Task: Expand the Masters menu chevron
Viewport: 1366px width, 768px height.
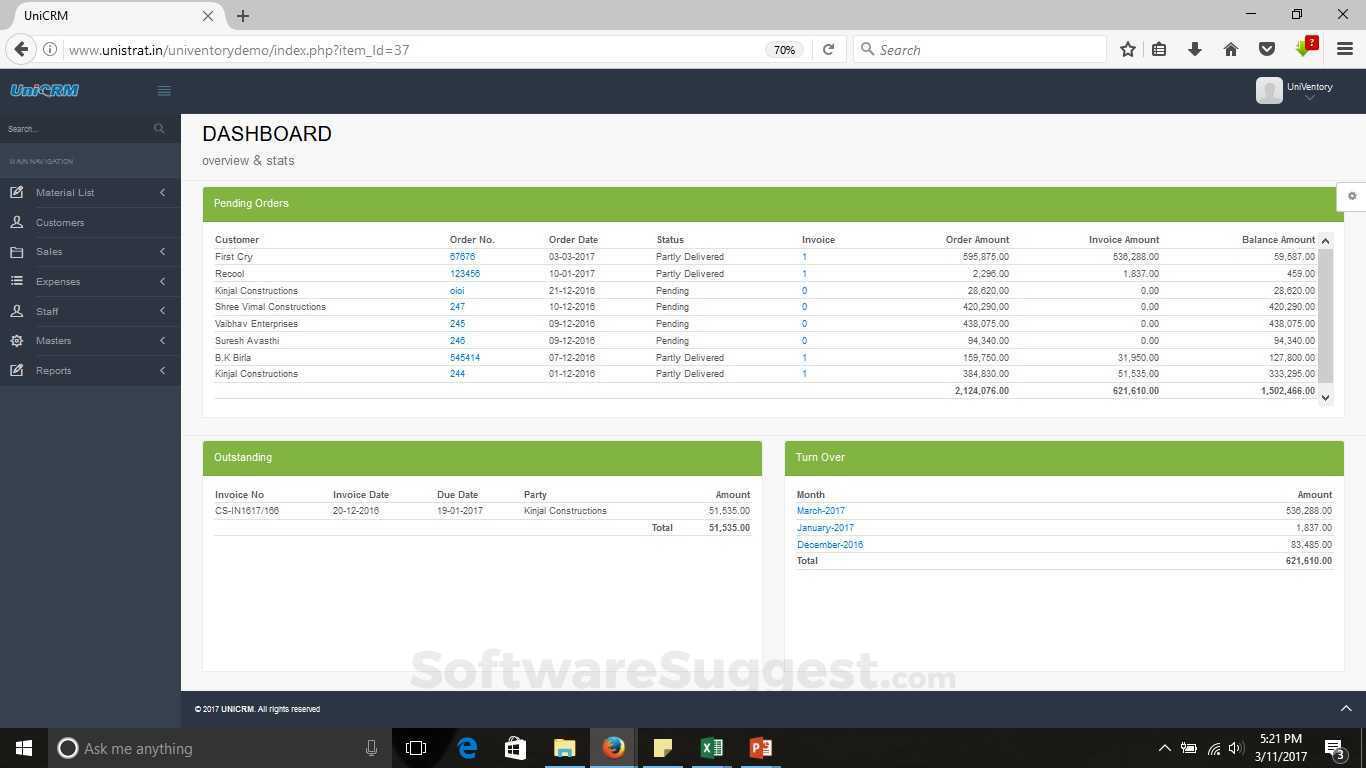Action: click(162, 340)
